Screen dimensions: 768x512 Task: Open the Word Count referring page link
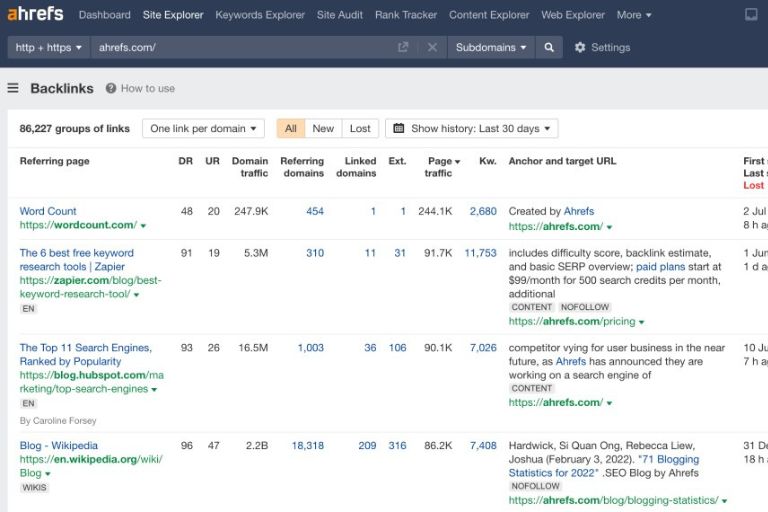(48, 211)
